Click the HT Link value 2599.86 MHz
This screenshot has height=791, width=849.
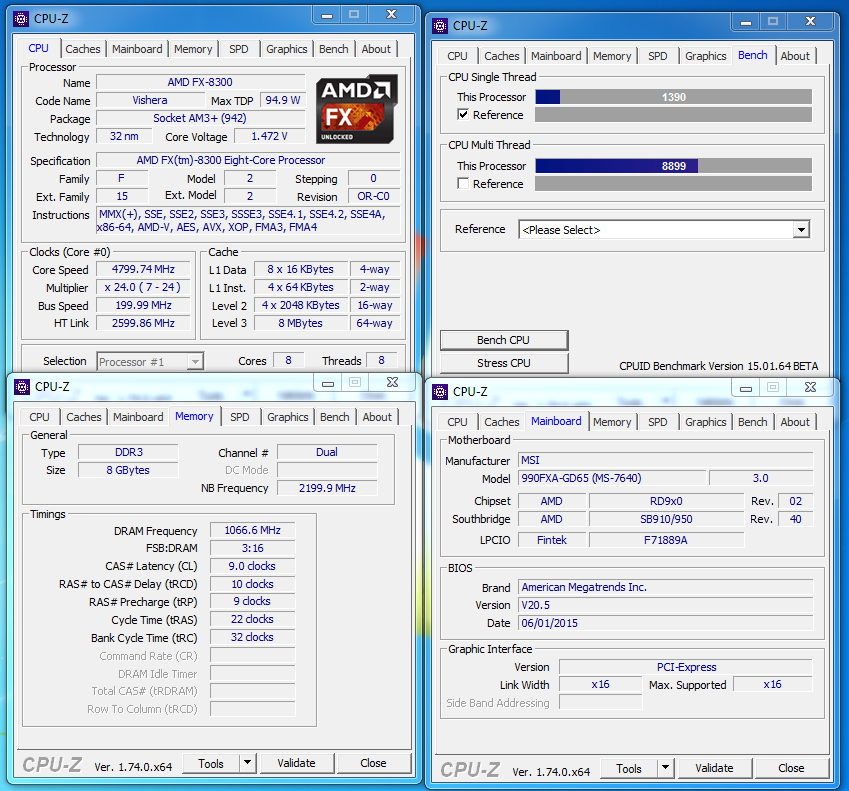(x=143, y=323)
